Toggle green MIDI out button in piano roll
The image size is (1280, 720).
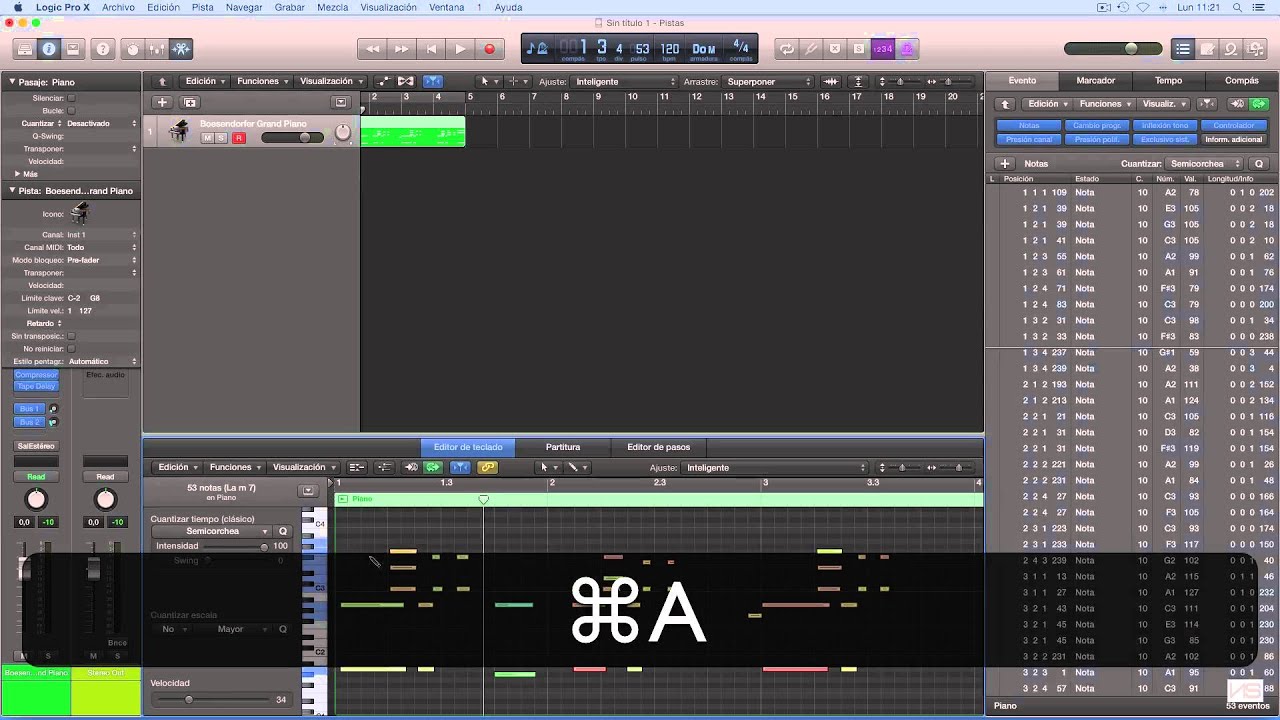coord(433,467)
